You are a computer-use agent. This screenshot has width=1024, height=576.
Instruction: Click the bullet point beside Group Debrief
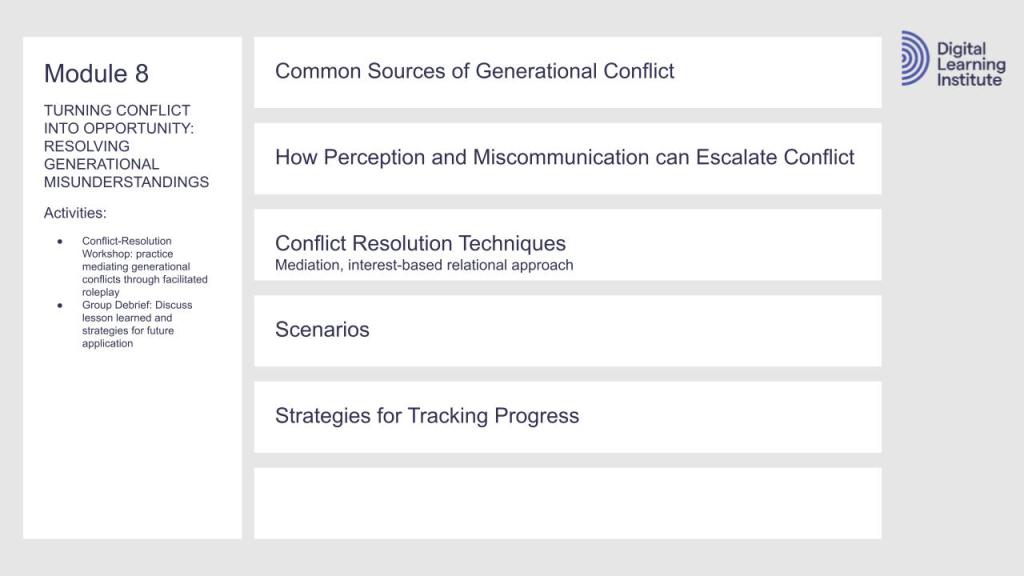[x=60, y=305]
